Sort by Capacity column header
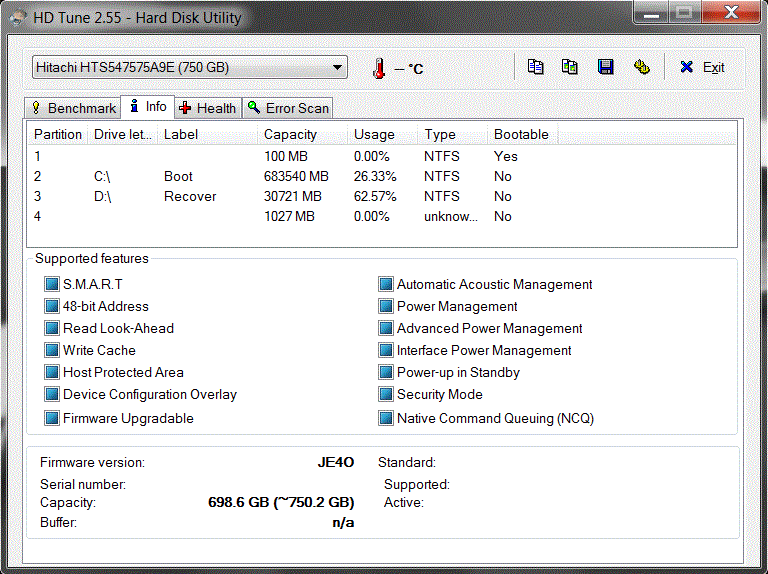The height and width of the screenshot is (574, 768). tap(303, 134)
